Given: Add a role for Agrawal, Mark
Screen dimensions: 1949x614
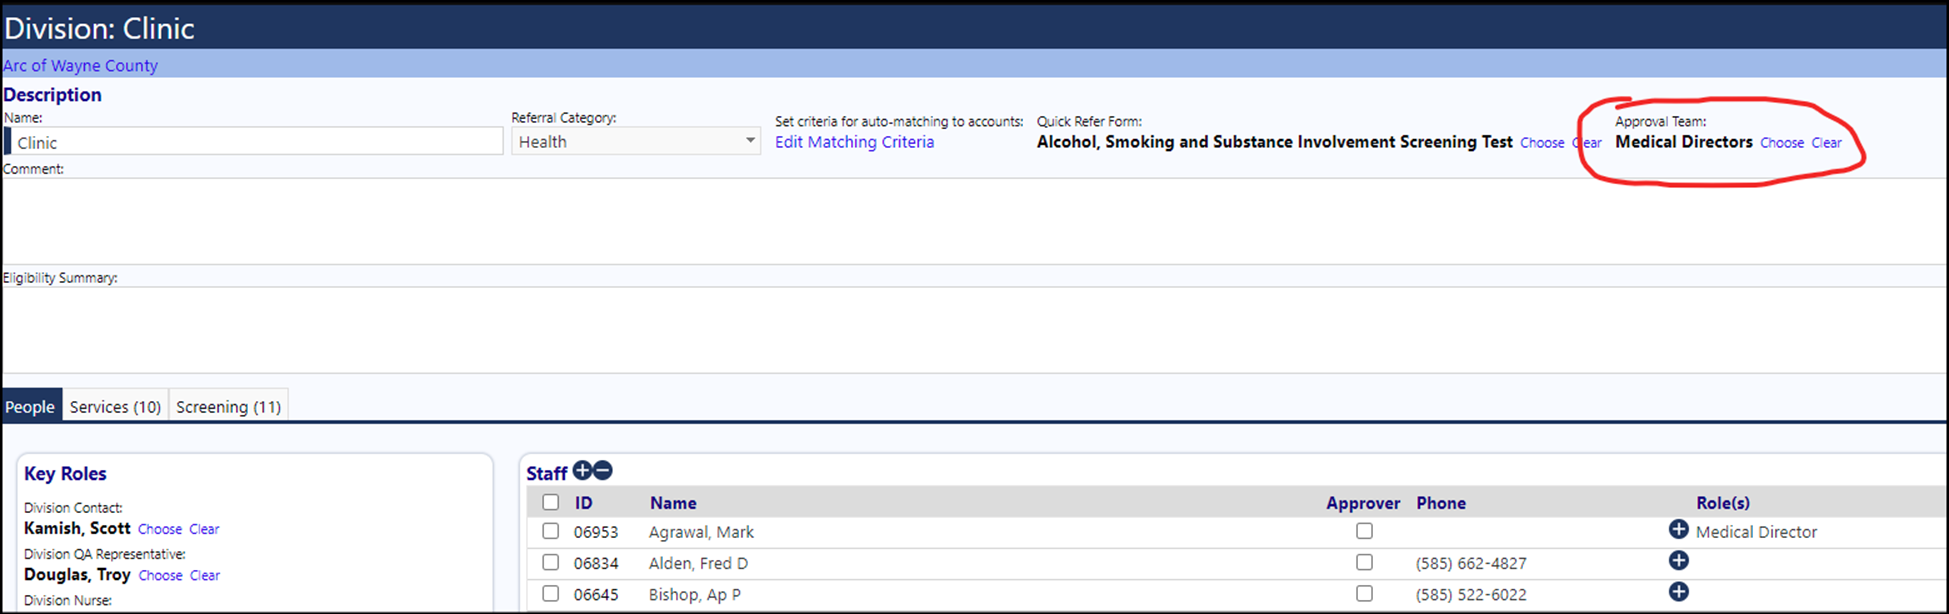Looking at the screenshot, I should [x=1679, y=530].
